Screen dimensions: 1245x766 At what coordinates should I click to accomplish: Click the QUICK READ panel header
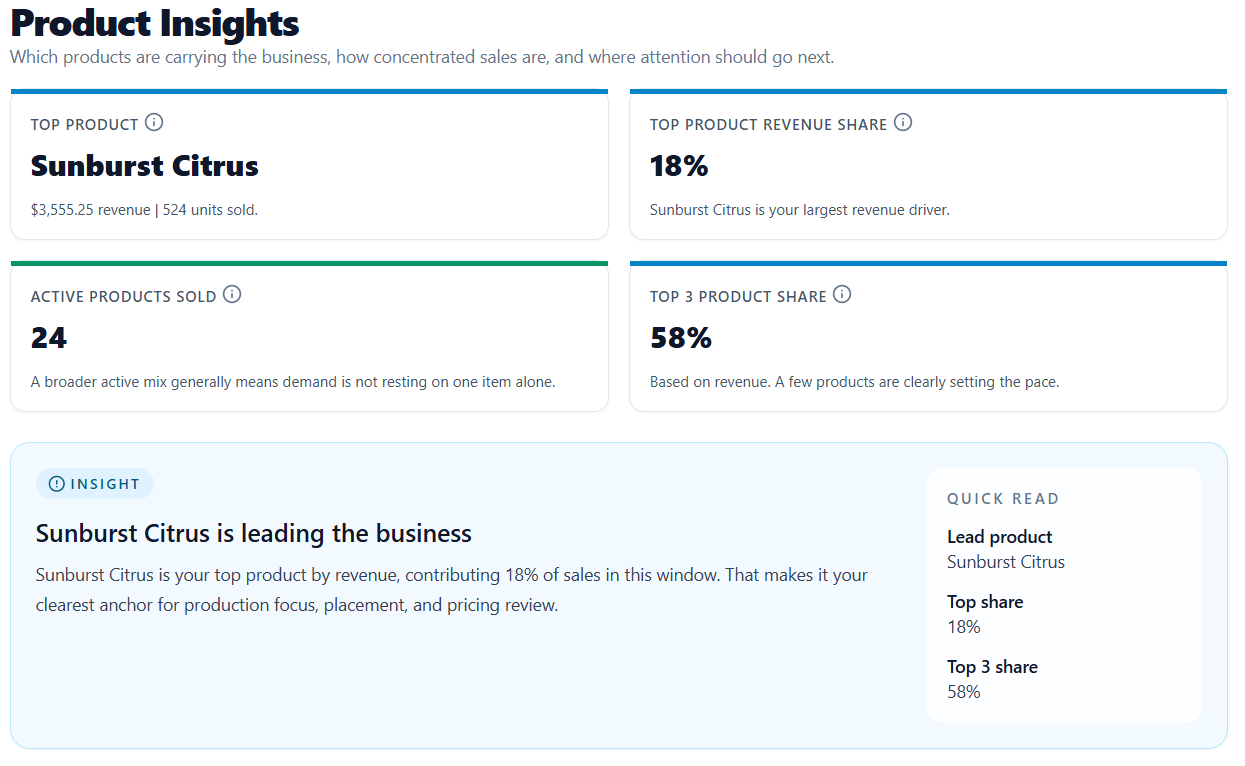(x=1003, y=498)
